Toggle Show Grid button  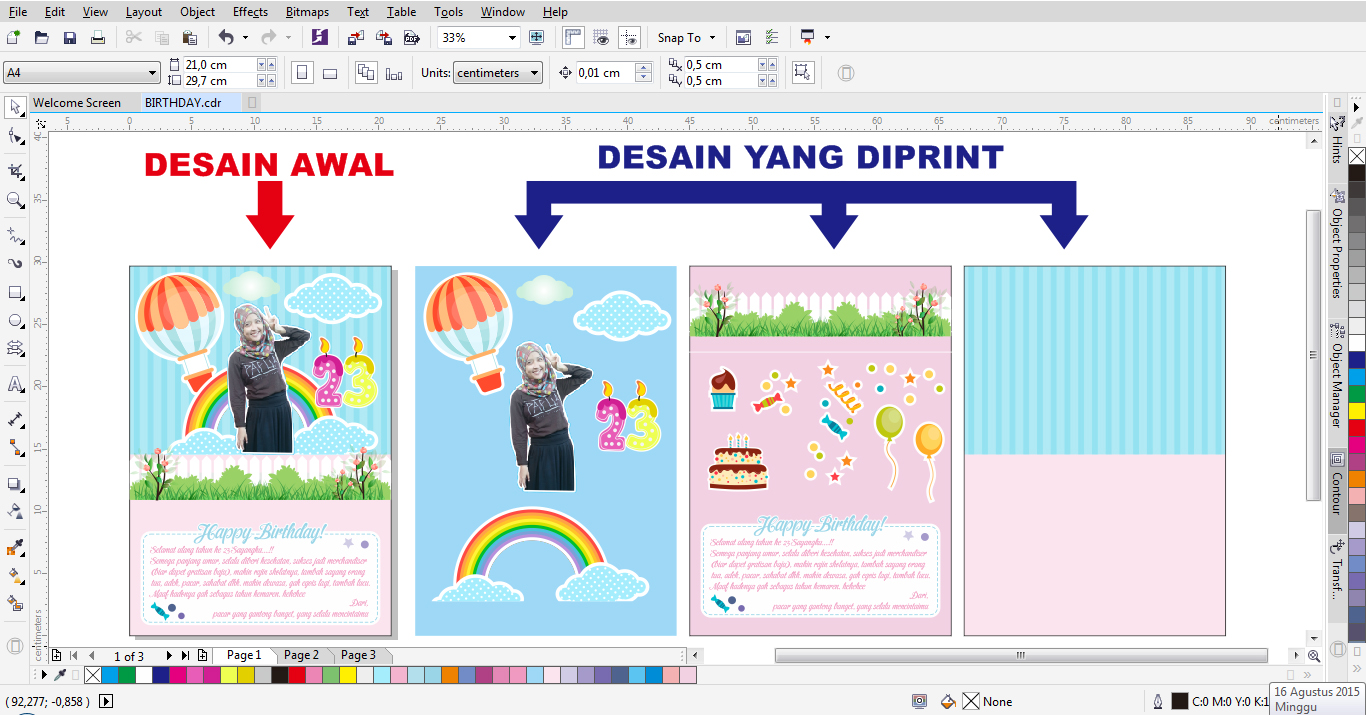[601, 38]
